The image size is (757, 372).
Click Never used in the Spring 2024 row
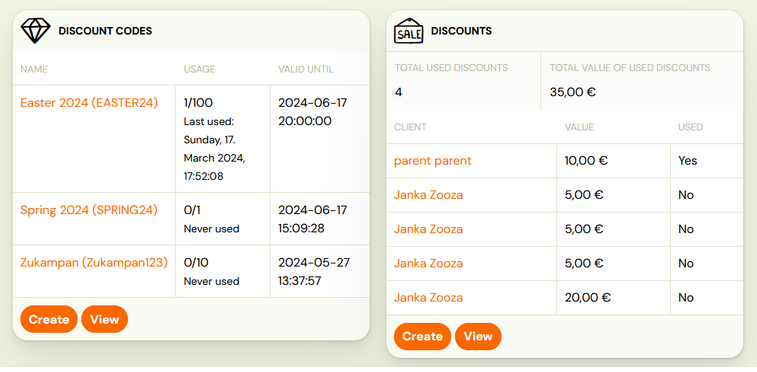click(x=211, y=229)
